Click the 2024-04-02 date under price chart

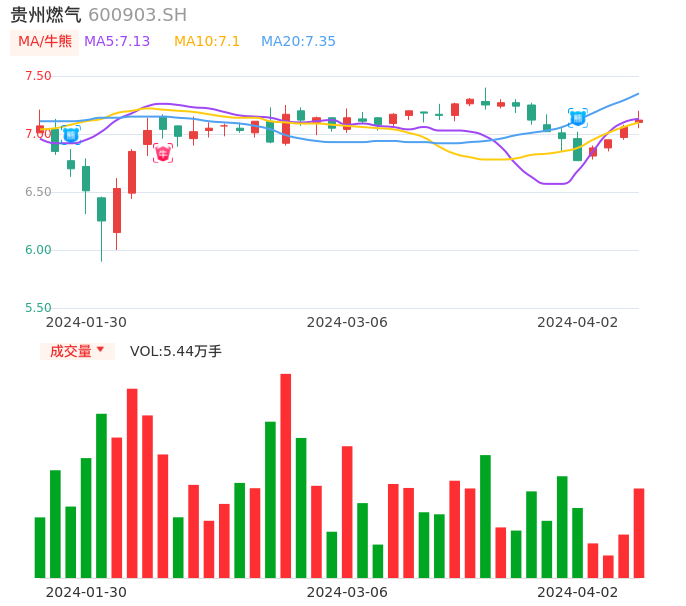tap(578, 322)
